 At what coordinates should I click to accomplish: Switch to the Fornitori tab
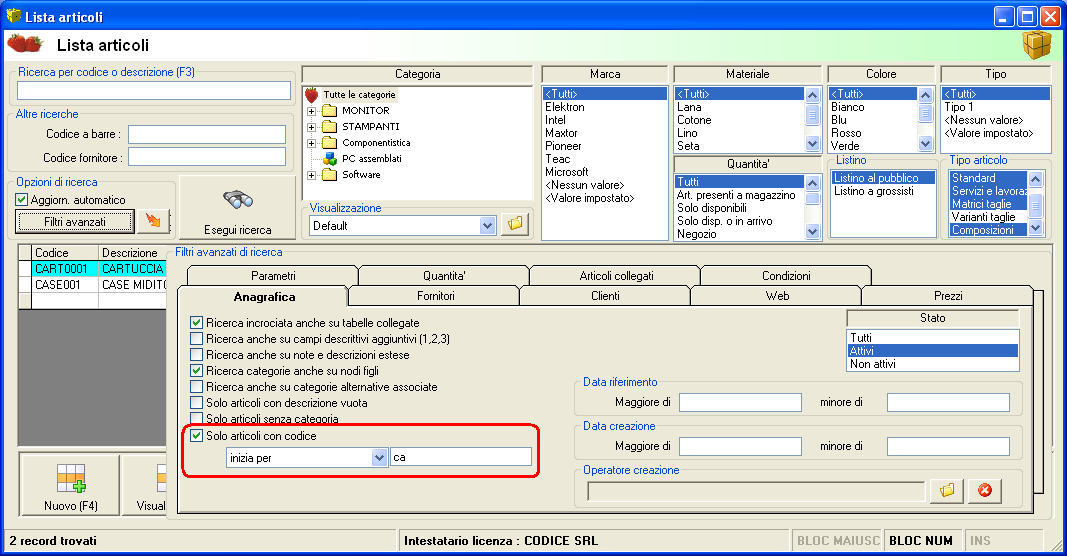pyautogui.click(x=436, y=296)
